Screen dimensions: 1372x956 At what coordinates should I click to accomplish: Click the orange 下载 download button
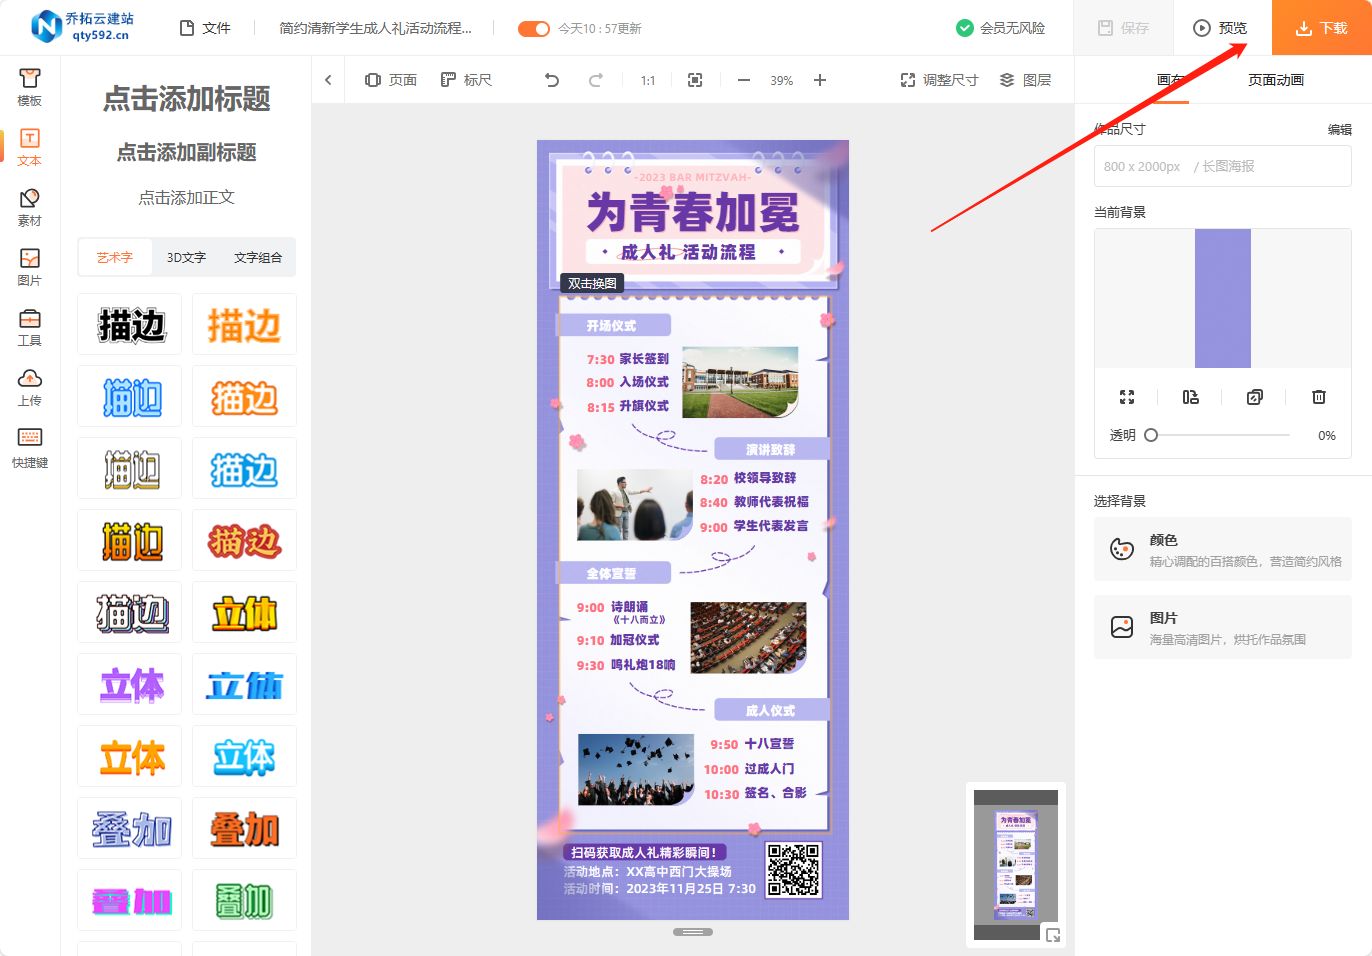coord(1322,28)
